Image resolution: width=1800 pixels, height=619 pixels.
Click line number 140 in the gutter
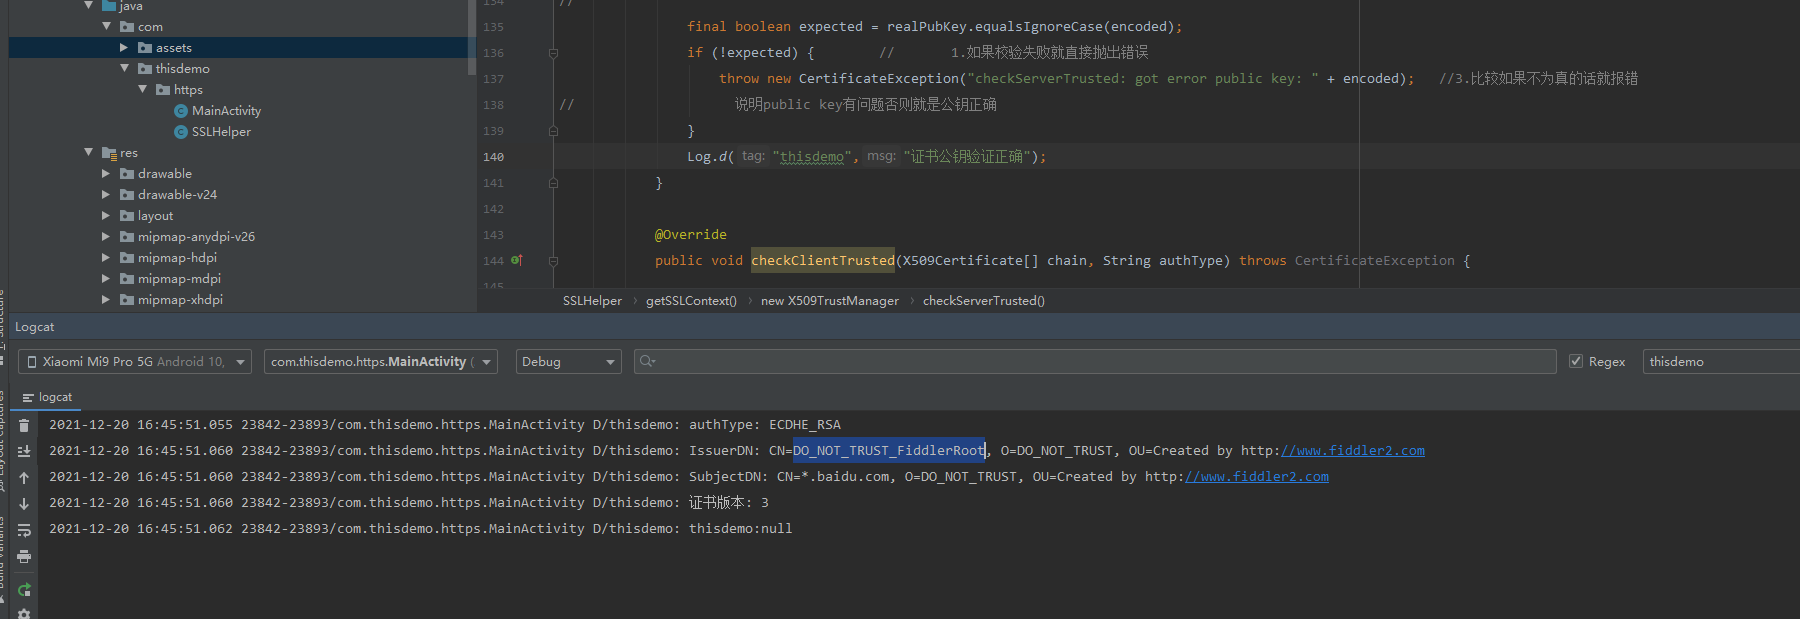tap(494, 157)
